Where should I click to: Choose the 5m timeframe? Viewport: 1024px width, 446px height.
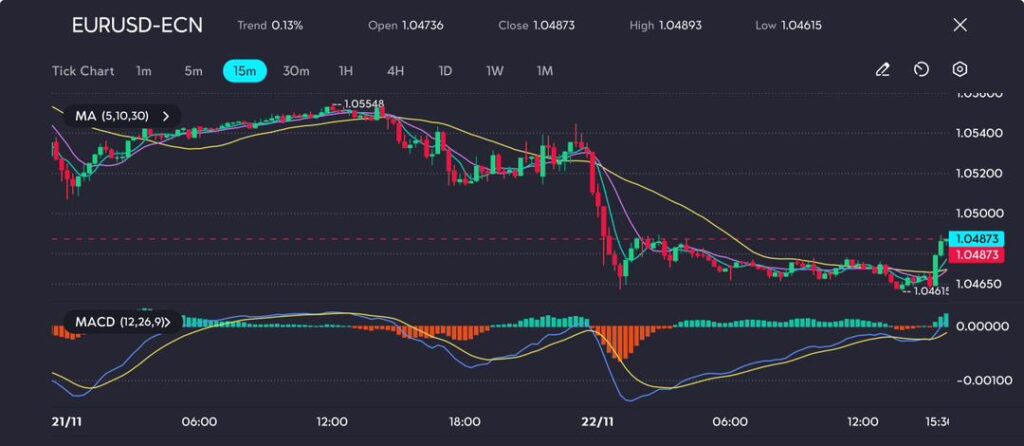[193, 71]
